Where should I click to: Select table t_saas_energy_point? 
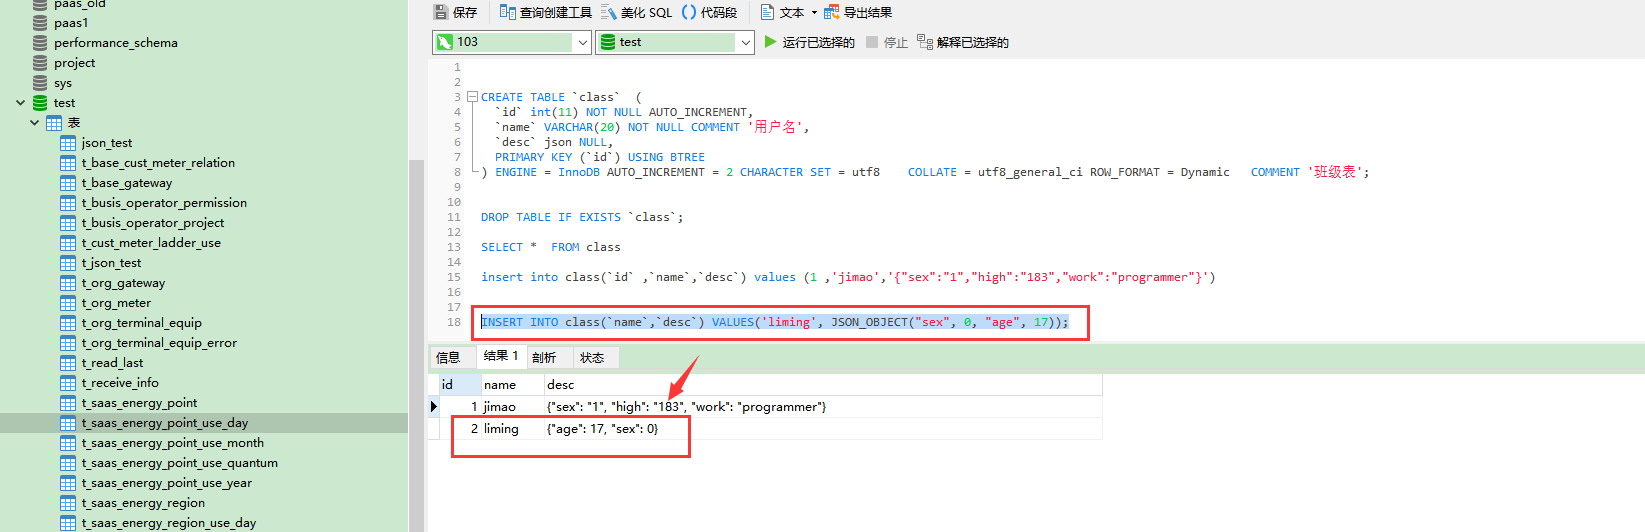click(x=139, y=403)
